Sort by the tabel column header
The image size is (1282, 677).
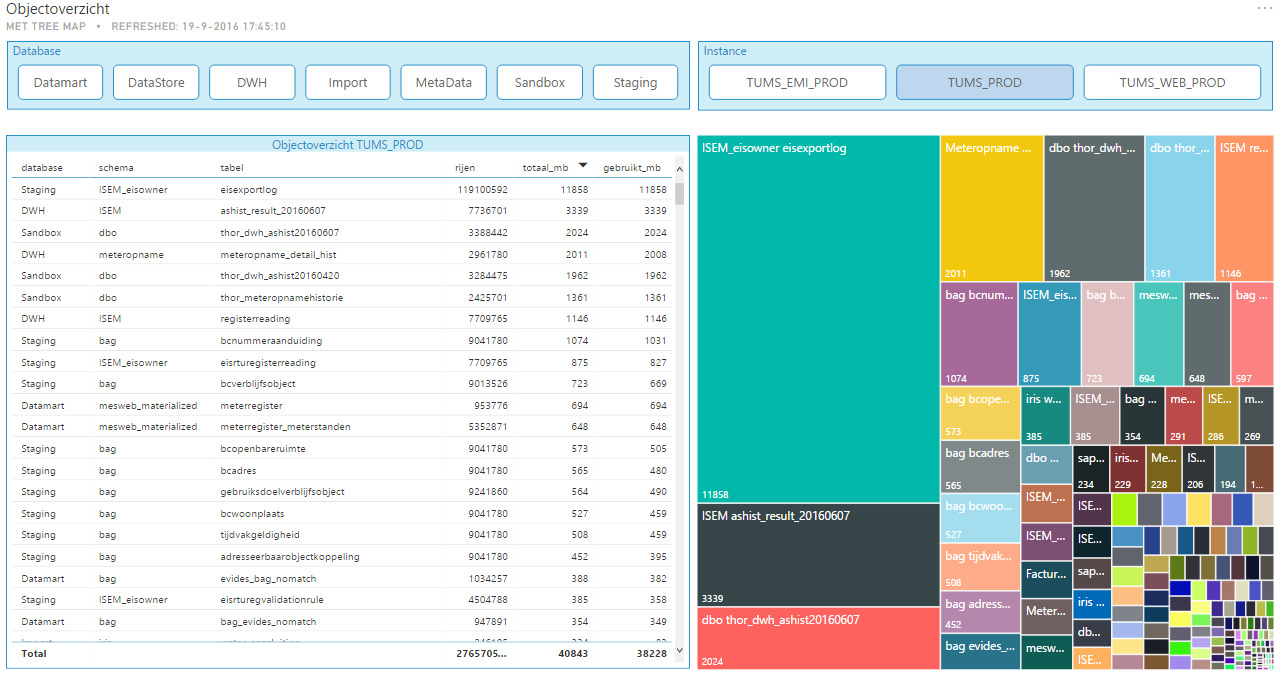pos(232,168)
